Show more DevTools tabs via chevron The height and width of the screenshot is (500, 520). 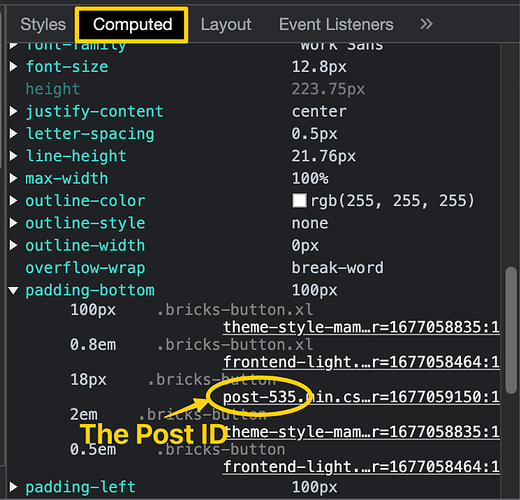pos(426,24)
